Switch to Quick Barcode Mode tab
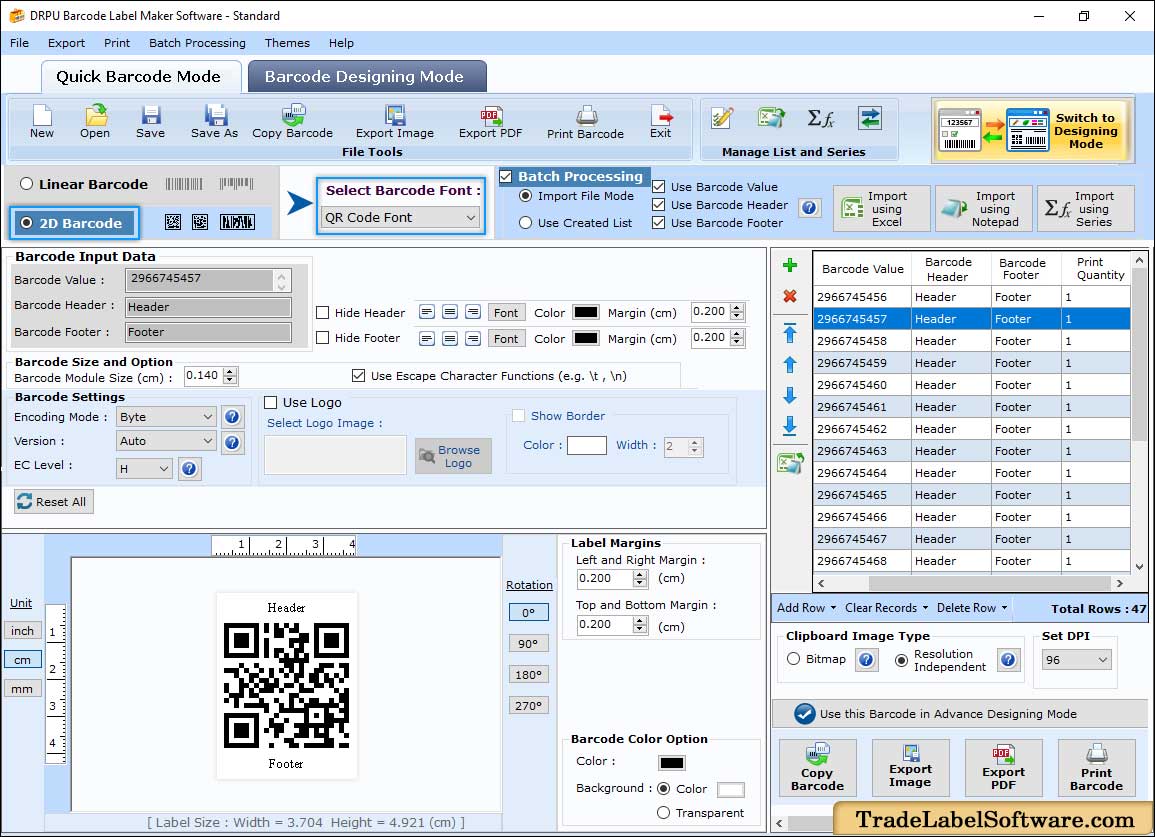The image size is (1155, 837). click(x=140, y=77)
